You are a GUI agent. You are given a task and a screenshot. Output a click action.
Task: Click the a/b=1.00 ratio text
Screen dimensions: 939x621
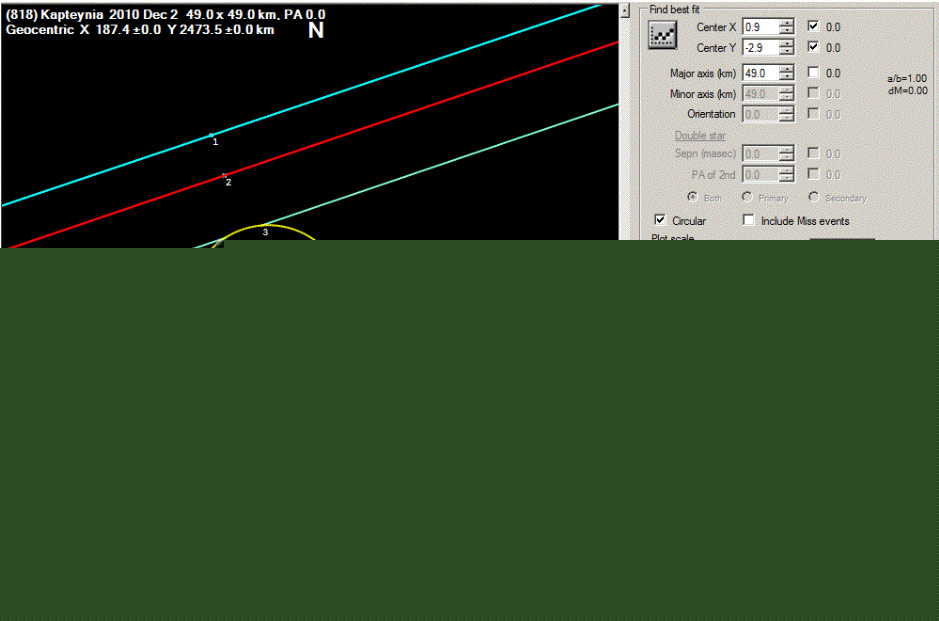click(907, 78)
